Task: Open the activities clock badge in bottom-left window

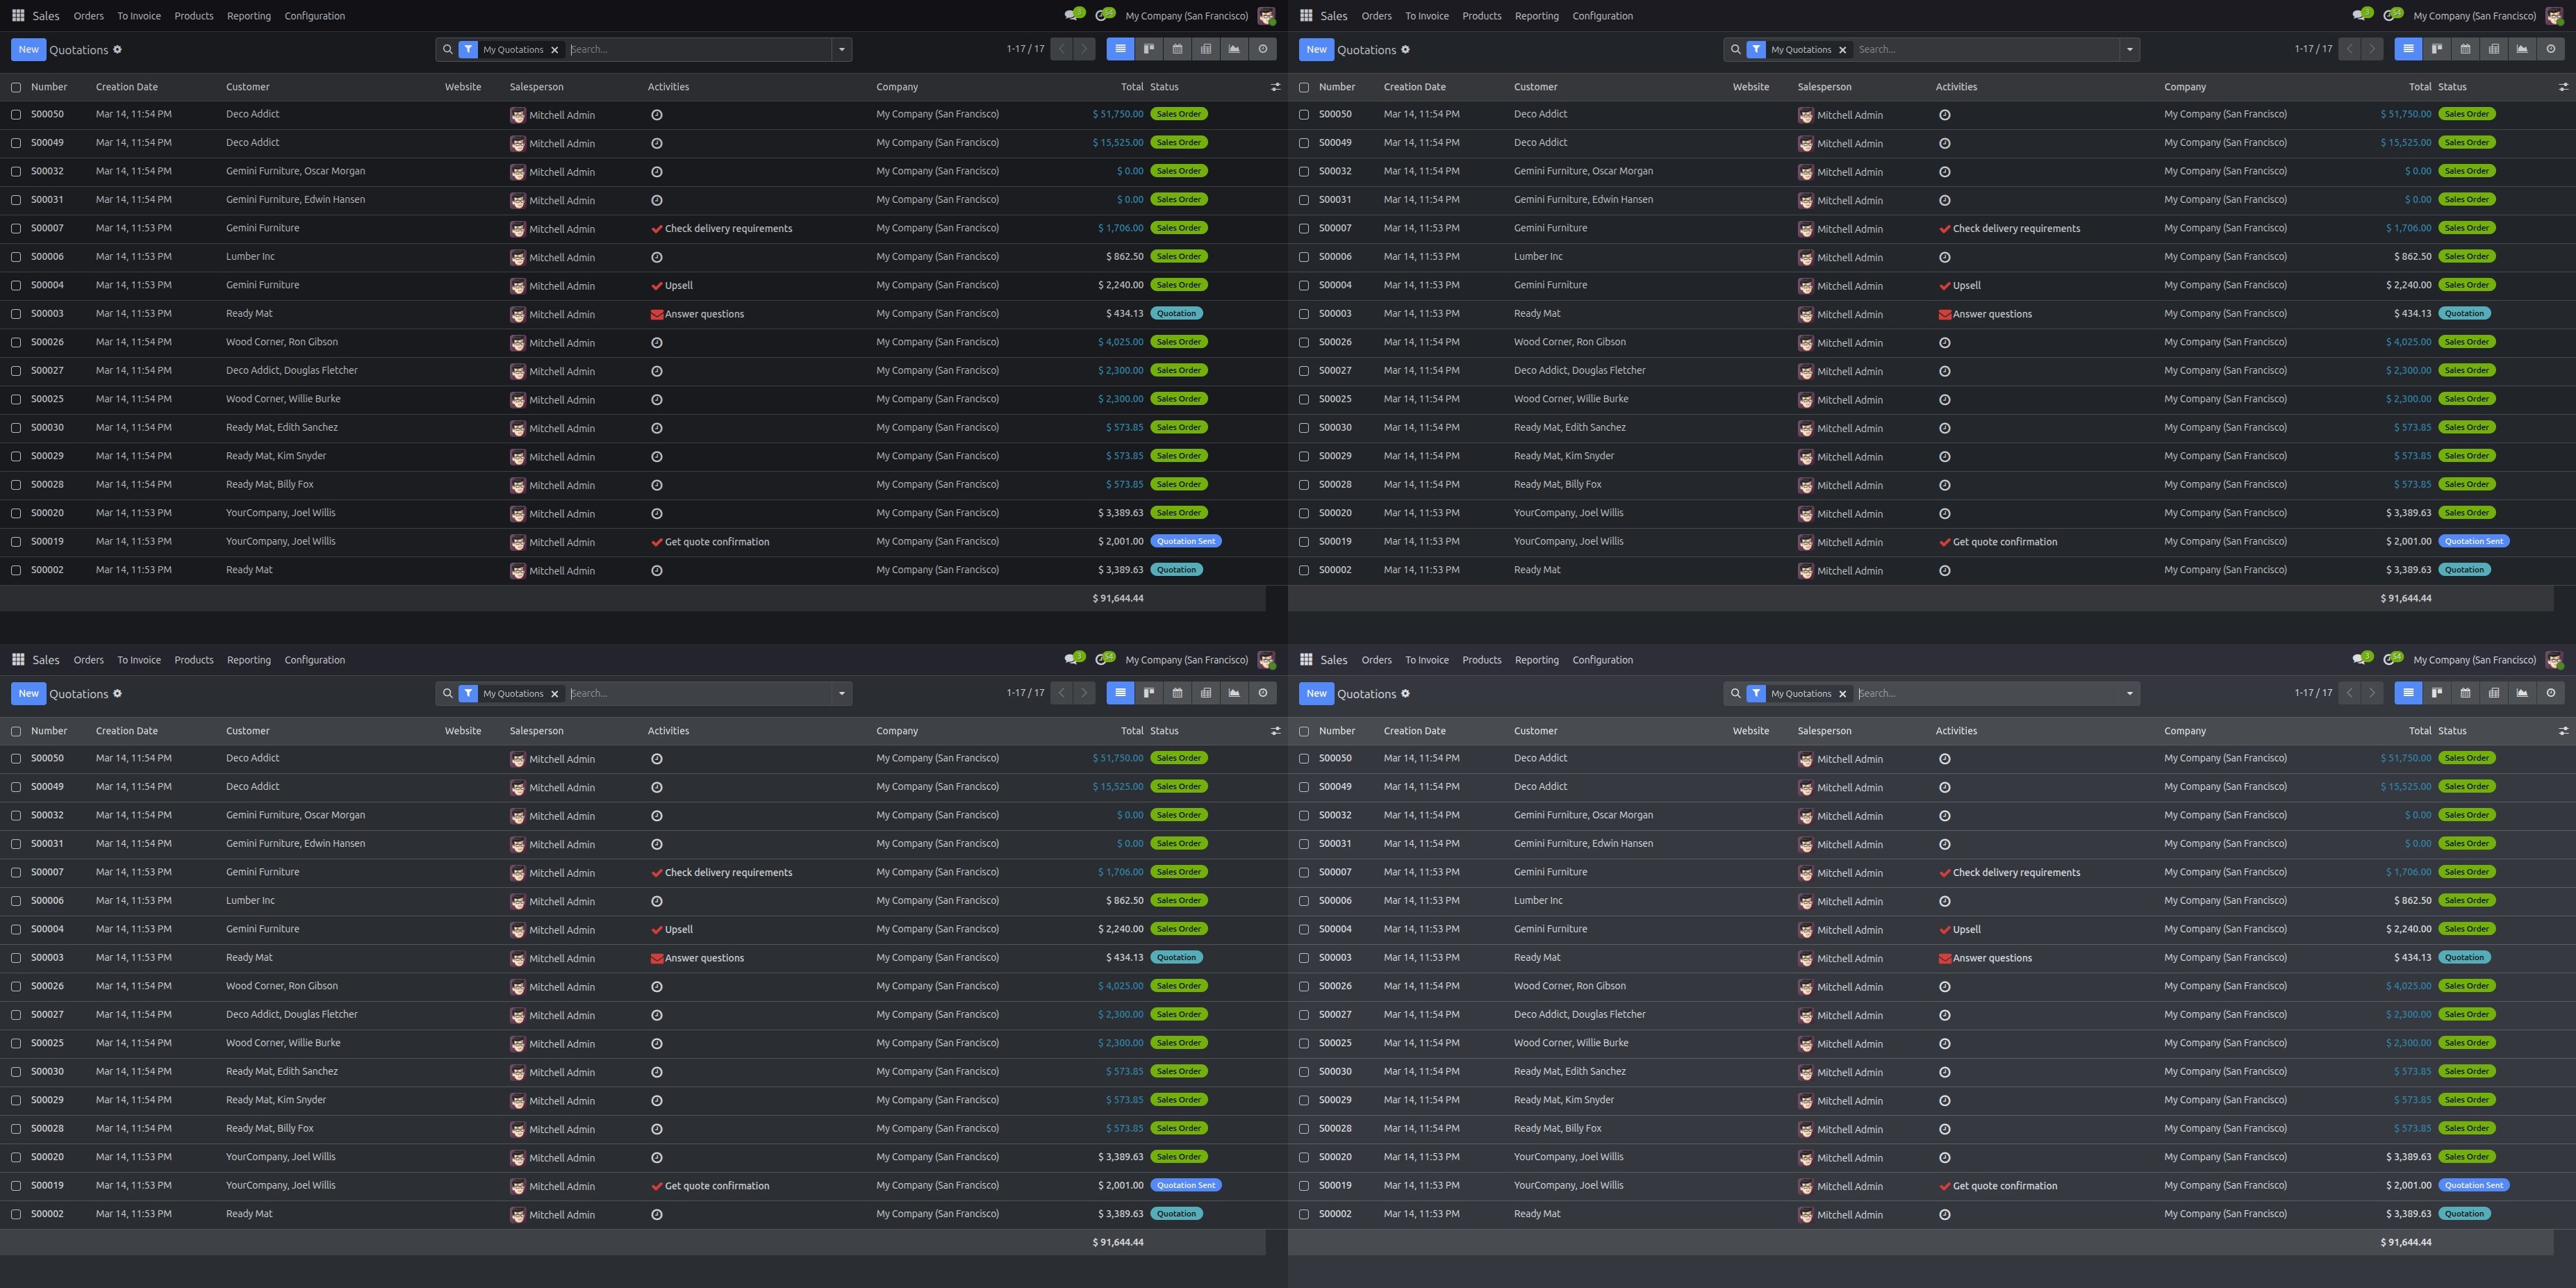Action: click(1102, 659)
